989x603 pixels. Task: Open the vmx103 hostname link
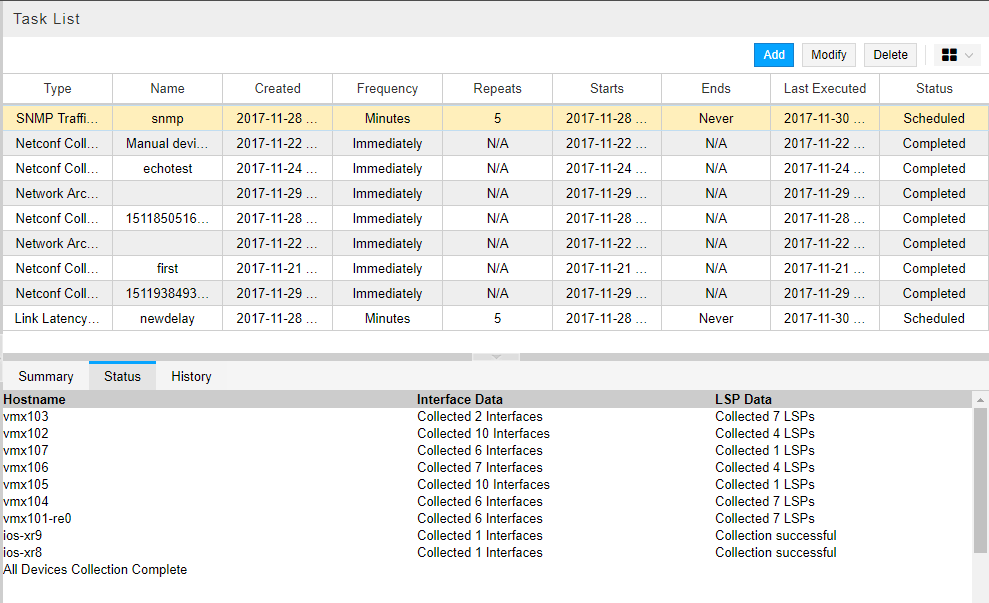[25, 416]
